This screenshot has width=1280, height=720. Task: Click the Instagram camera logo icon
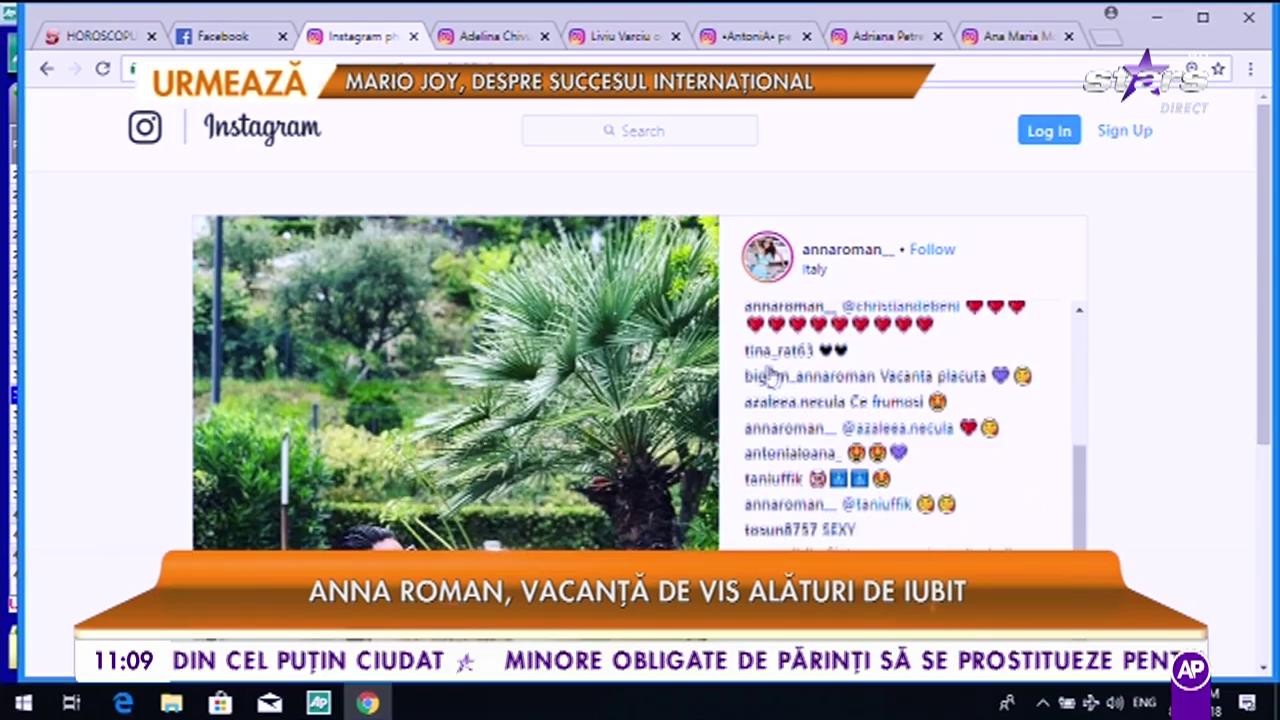(144, 127)
